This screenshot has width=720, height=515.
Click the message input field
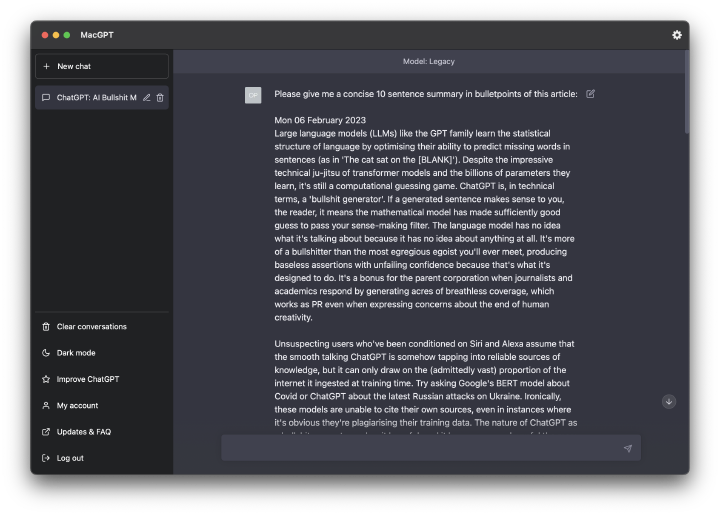431,448
